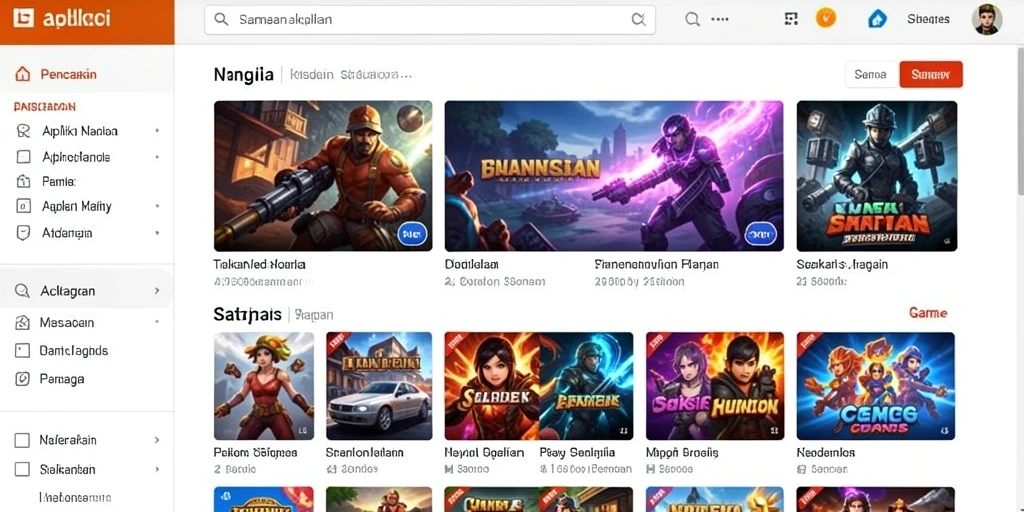Expand the Acltagan sidebar chevron
1024x512 pixels.
[157, 291]
